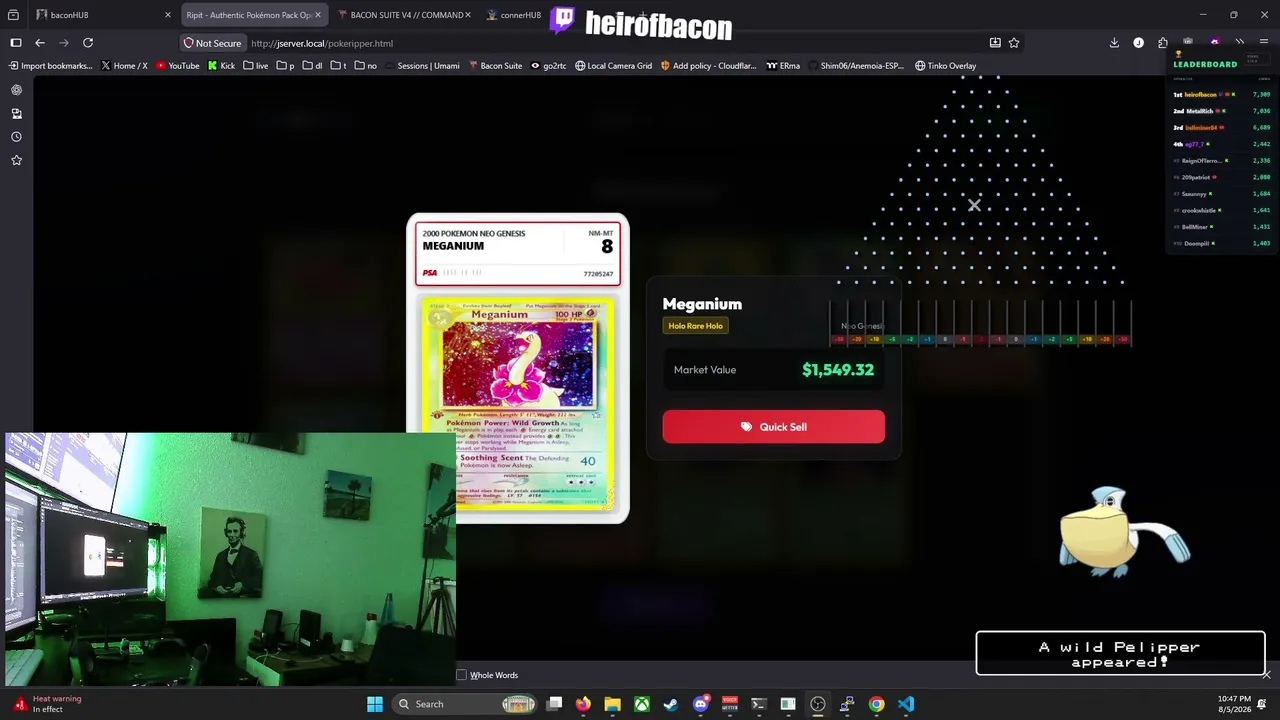
Task: Switch to the baconHUB tab
Action: click(x=104, y=15)
